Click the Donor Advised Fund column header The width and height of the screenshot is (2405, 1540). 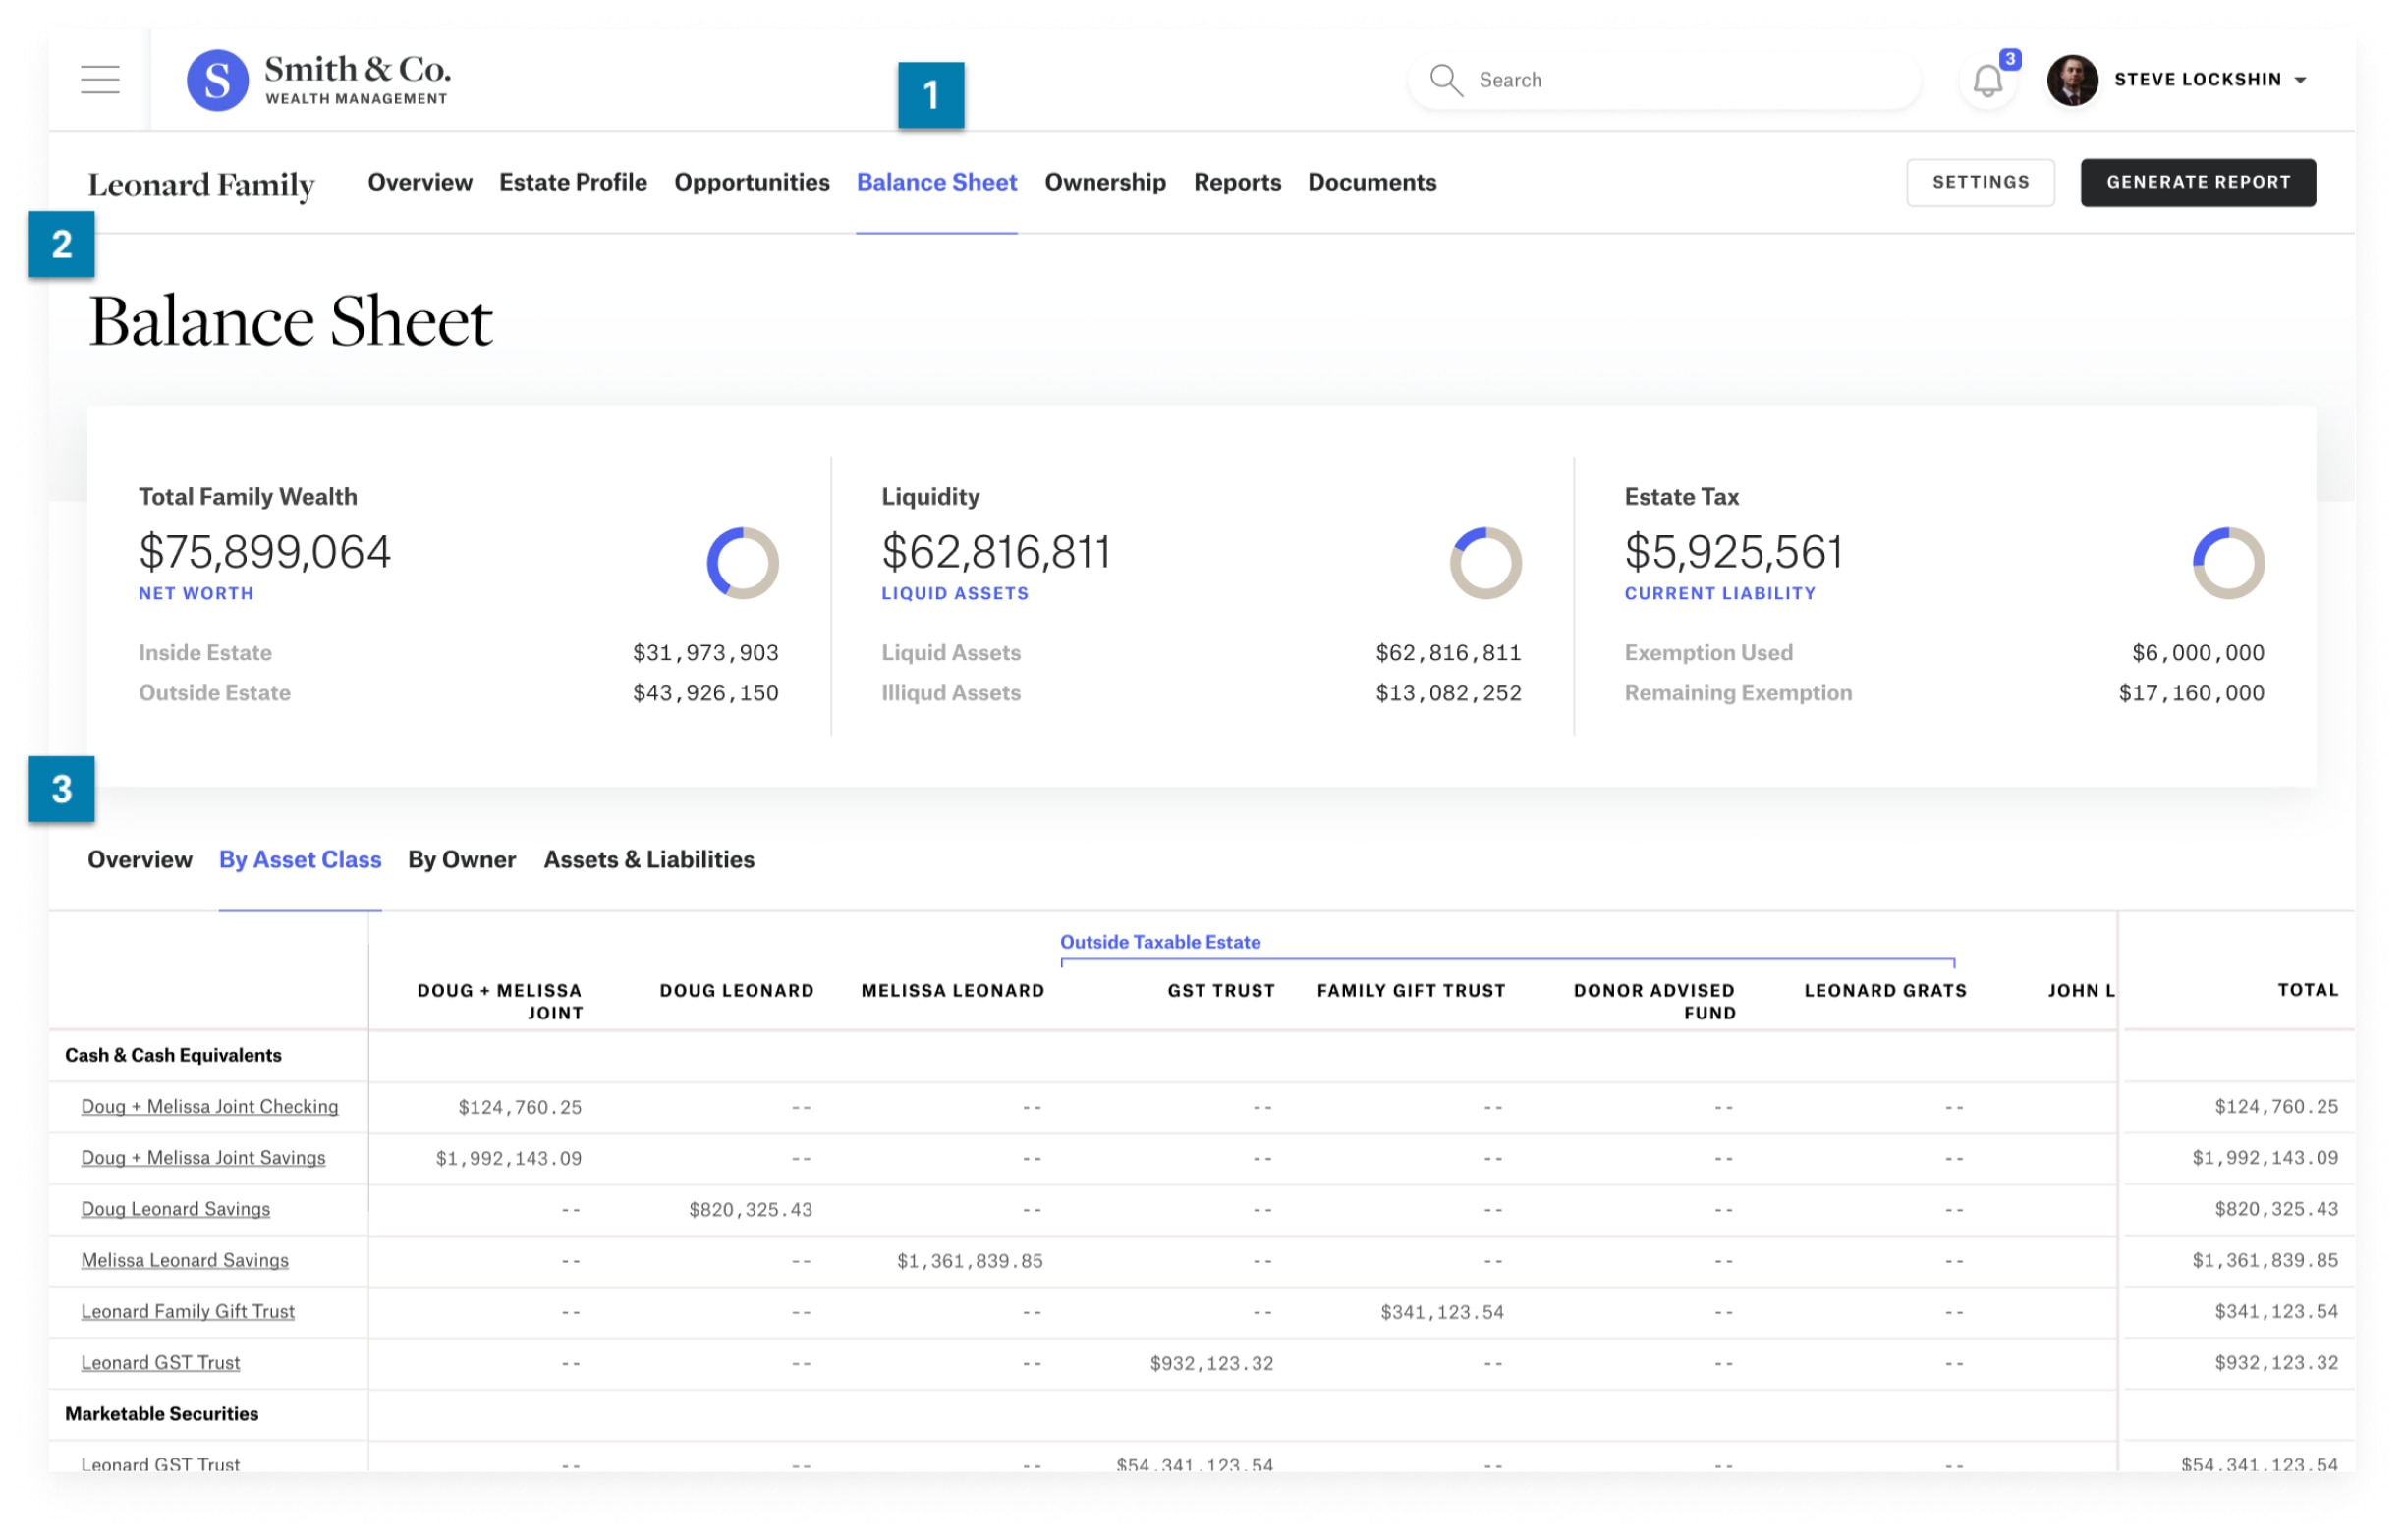1654,1001
